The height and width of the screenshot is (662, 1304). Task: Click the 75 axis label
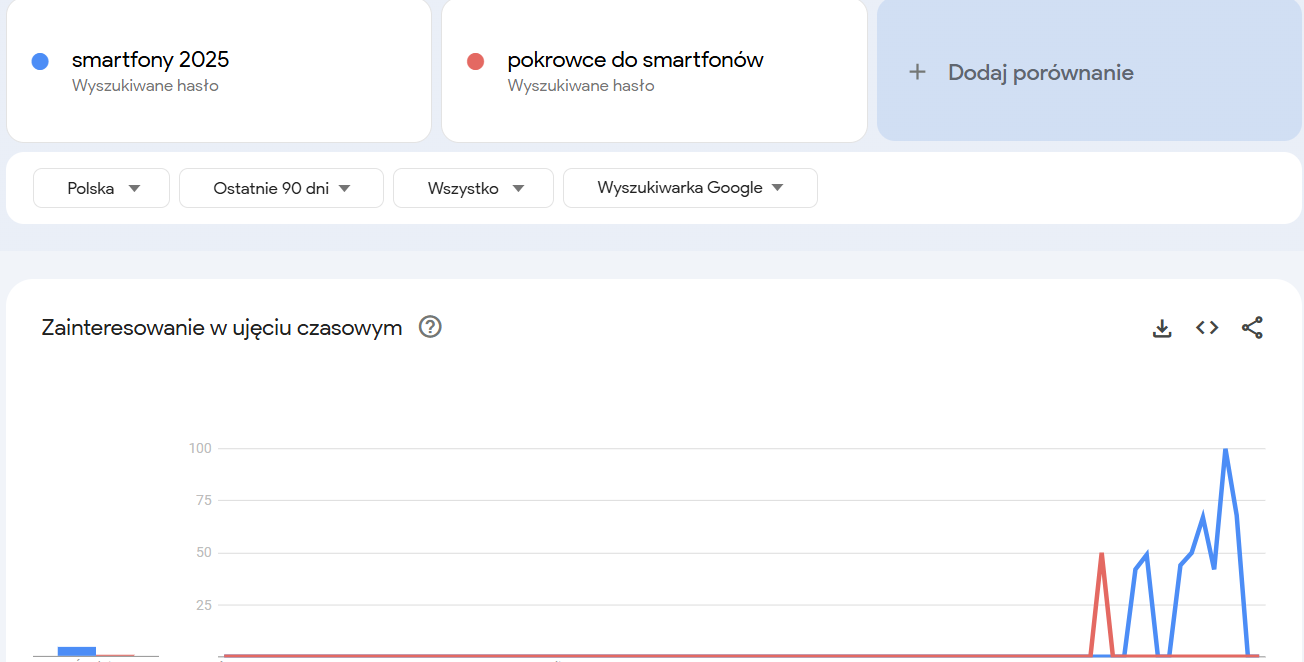204,500
